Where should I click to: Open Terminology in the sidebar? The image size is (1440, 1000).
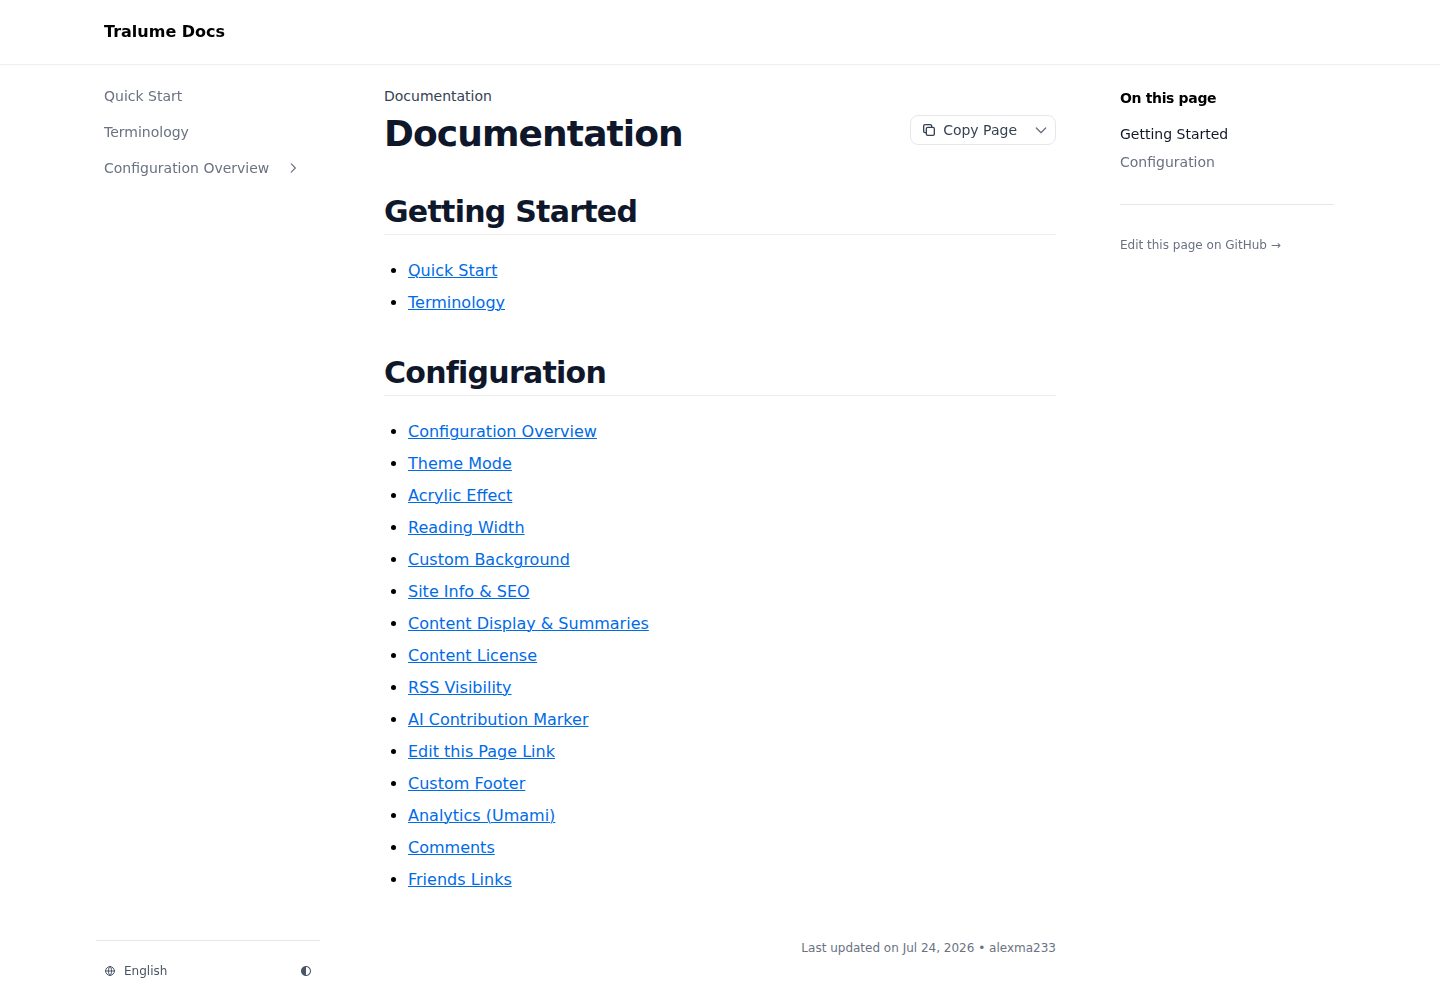pos(146,132)
